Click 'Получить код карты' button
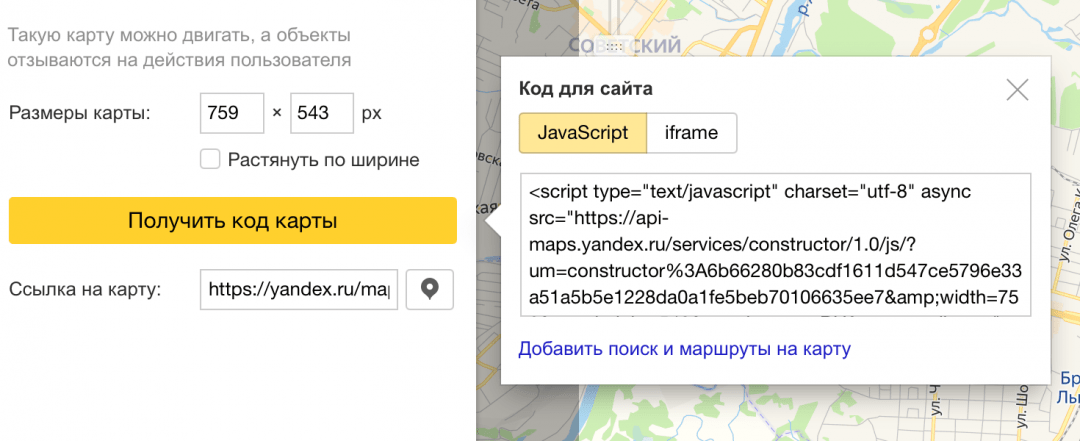 point(233,220)
